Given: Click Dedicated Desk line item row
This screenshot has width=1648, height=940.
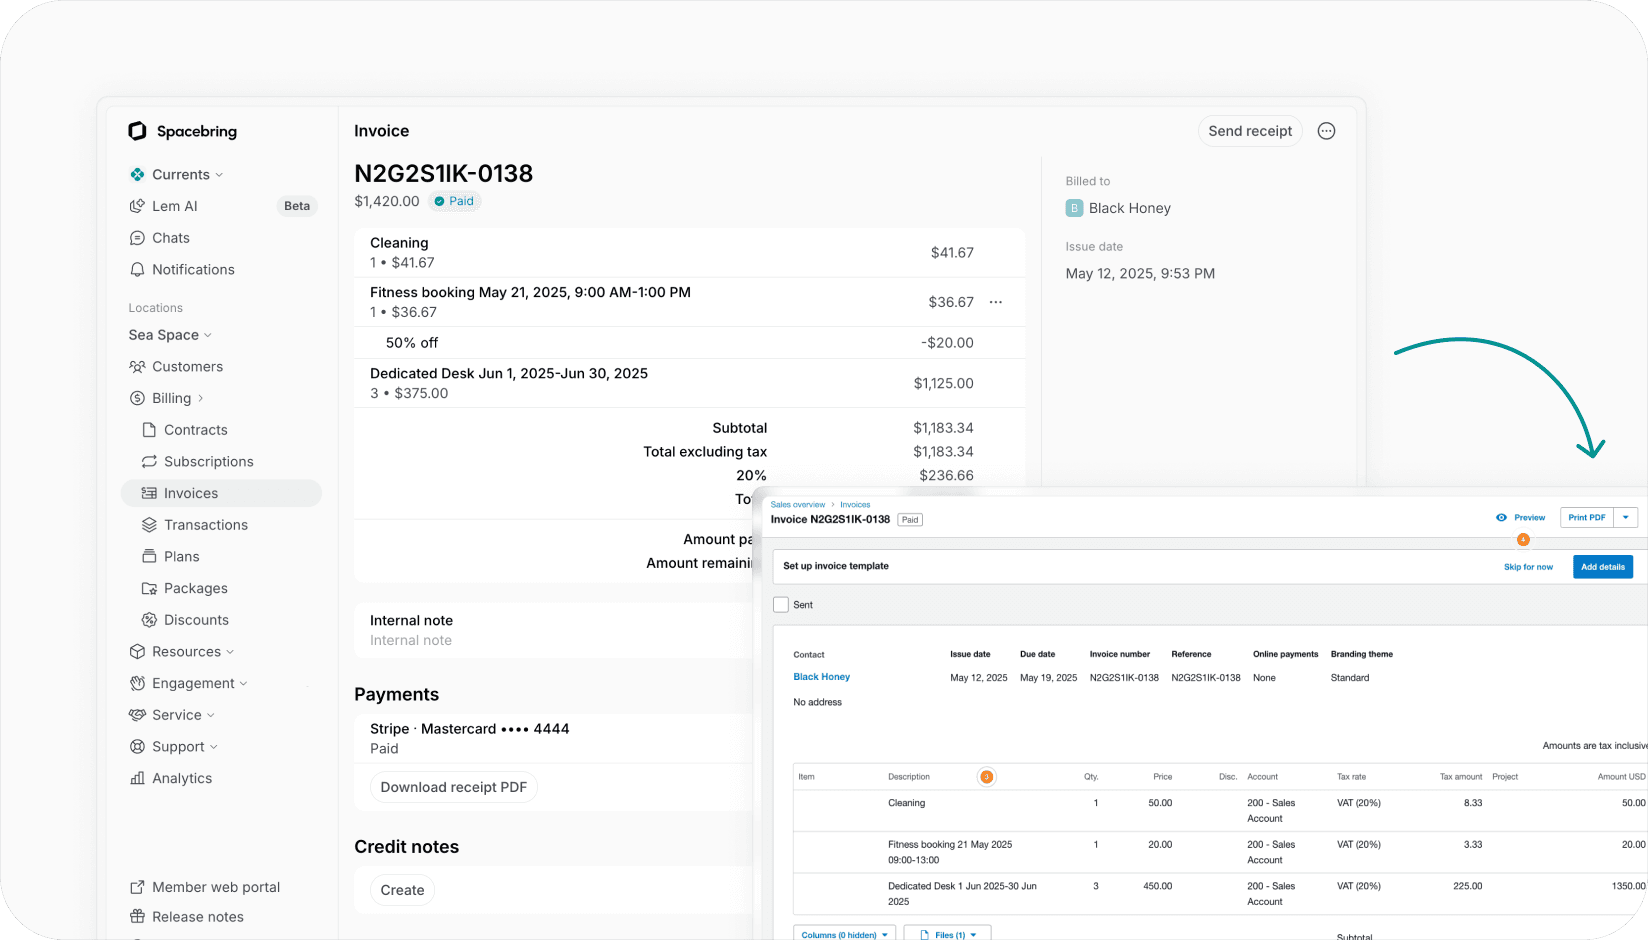Looking at the screenshot, I should 690,383.
